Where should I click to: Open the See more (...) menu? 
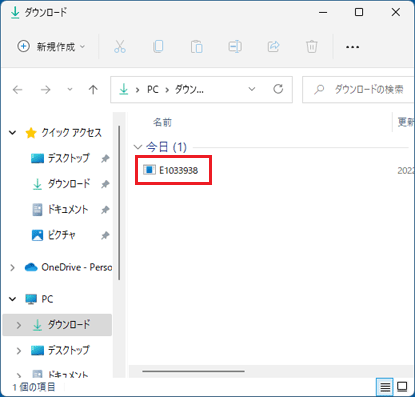[x=352, y=47]
